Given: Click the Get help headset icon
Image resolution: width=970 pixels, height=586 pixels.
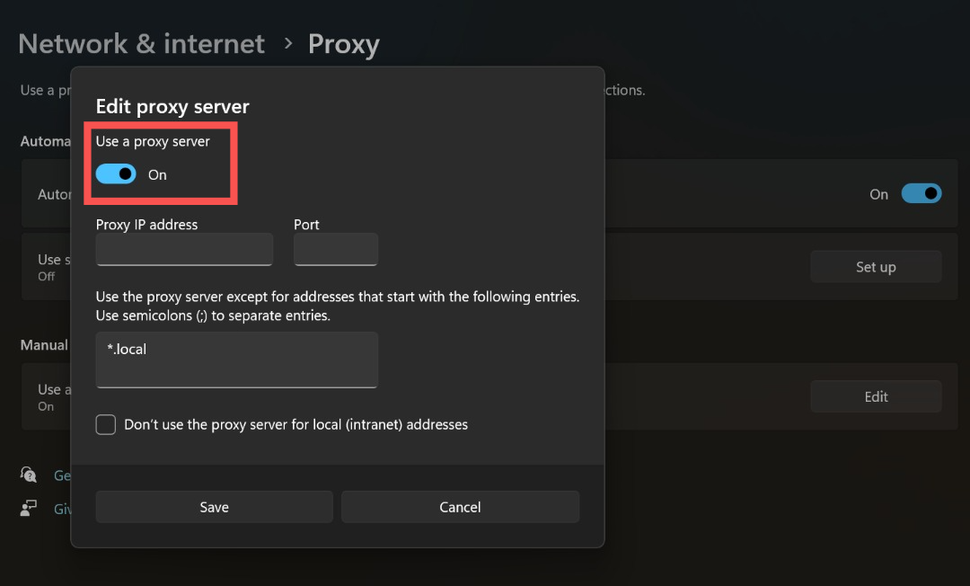Looking at the screenshot, I should tap(28, 475).
